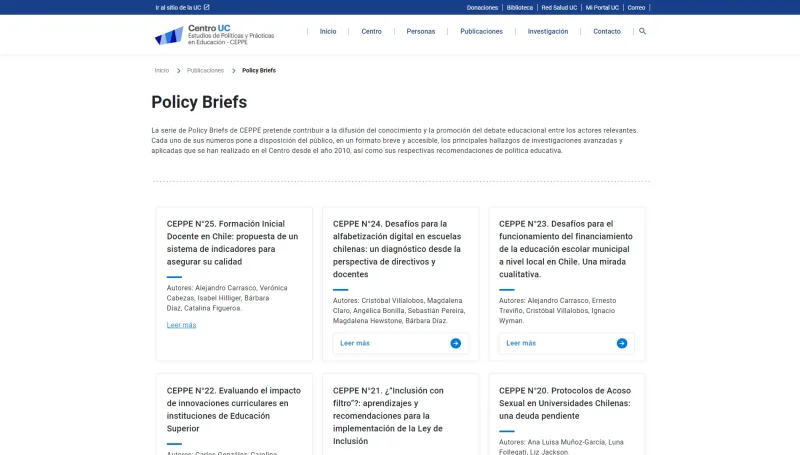Image resolution: width=800 pixels, height=455 pixels.
Task: Open the Investigación menu item
Action: [547, 31]
